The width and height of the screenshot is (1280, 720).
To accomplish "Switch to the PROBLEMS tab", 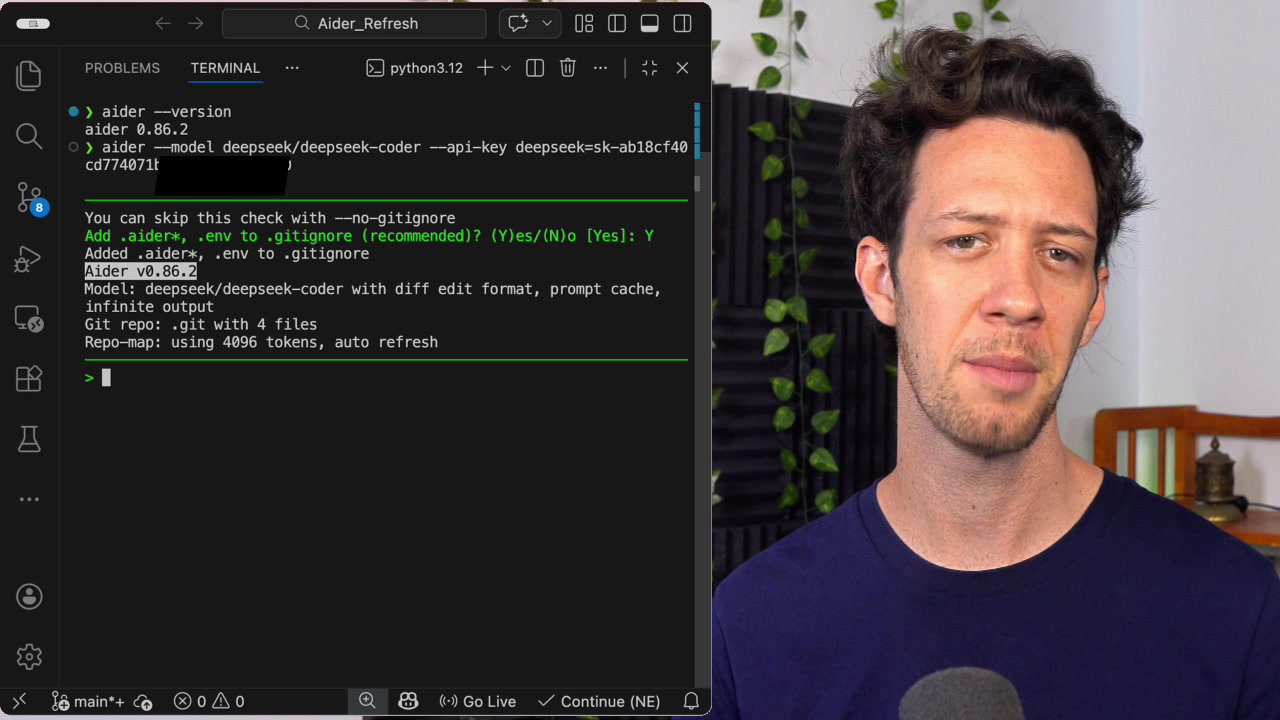I will (122, 68).
